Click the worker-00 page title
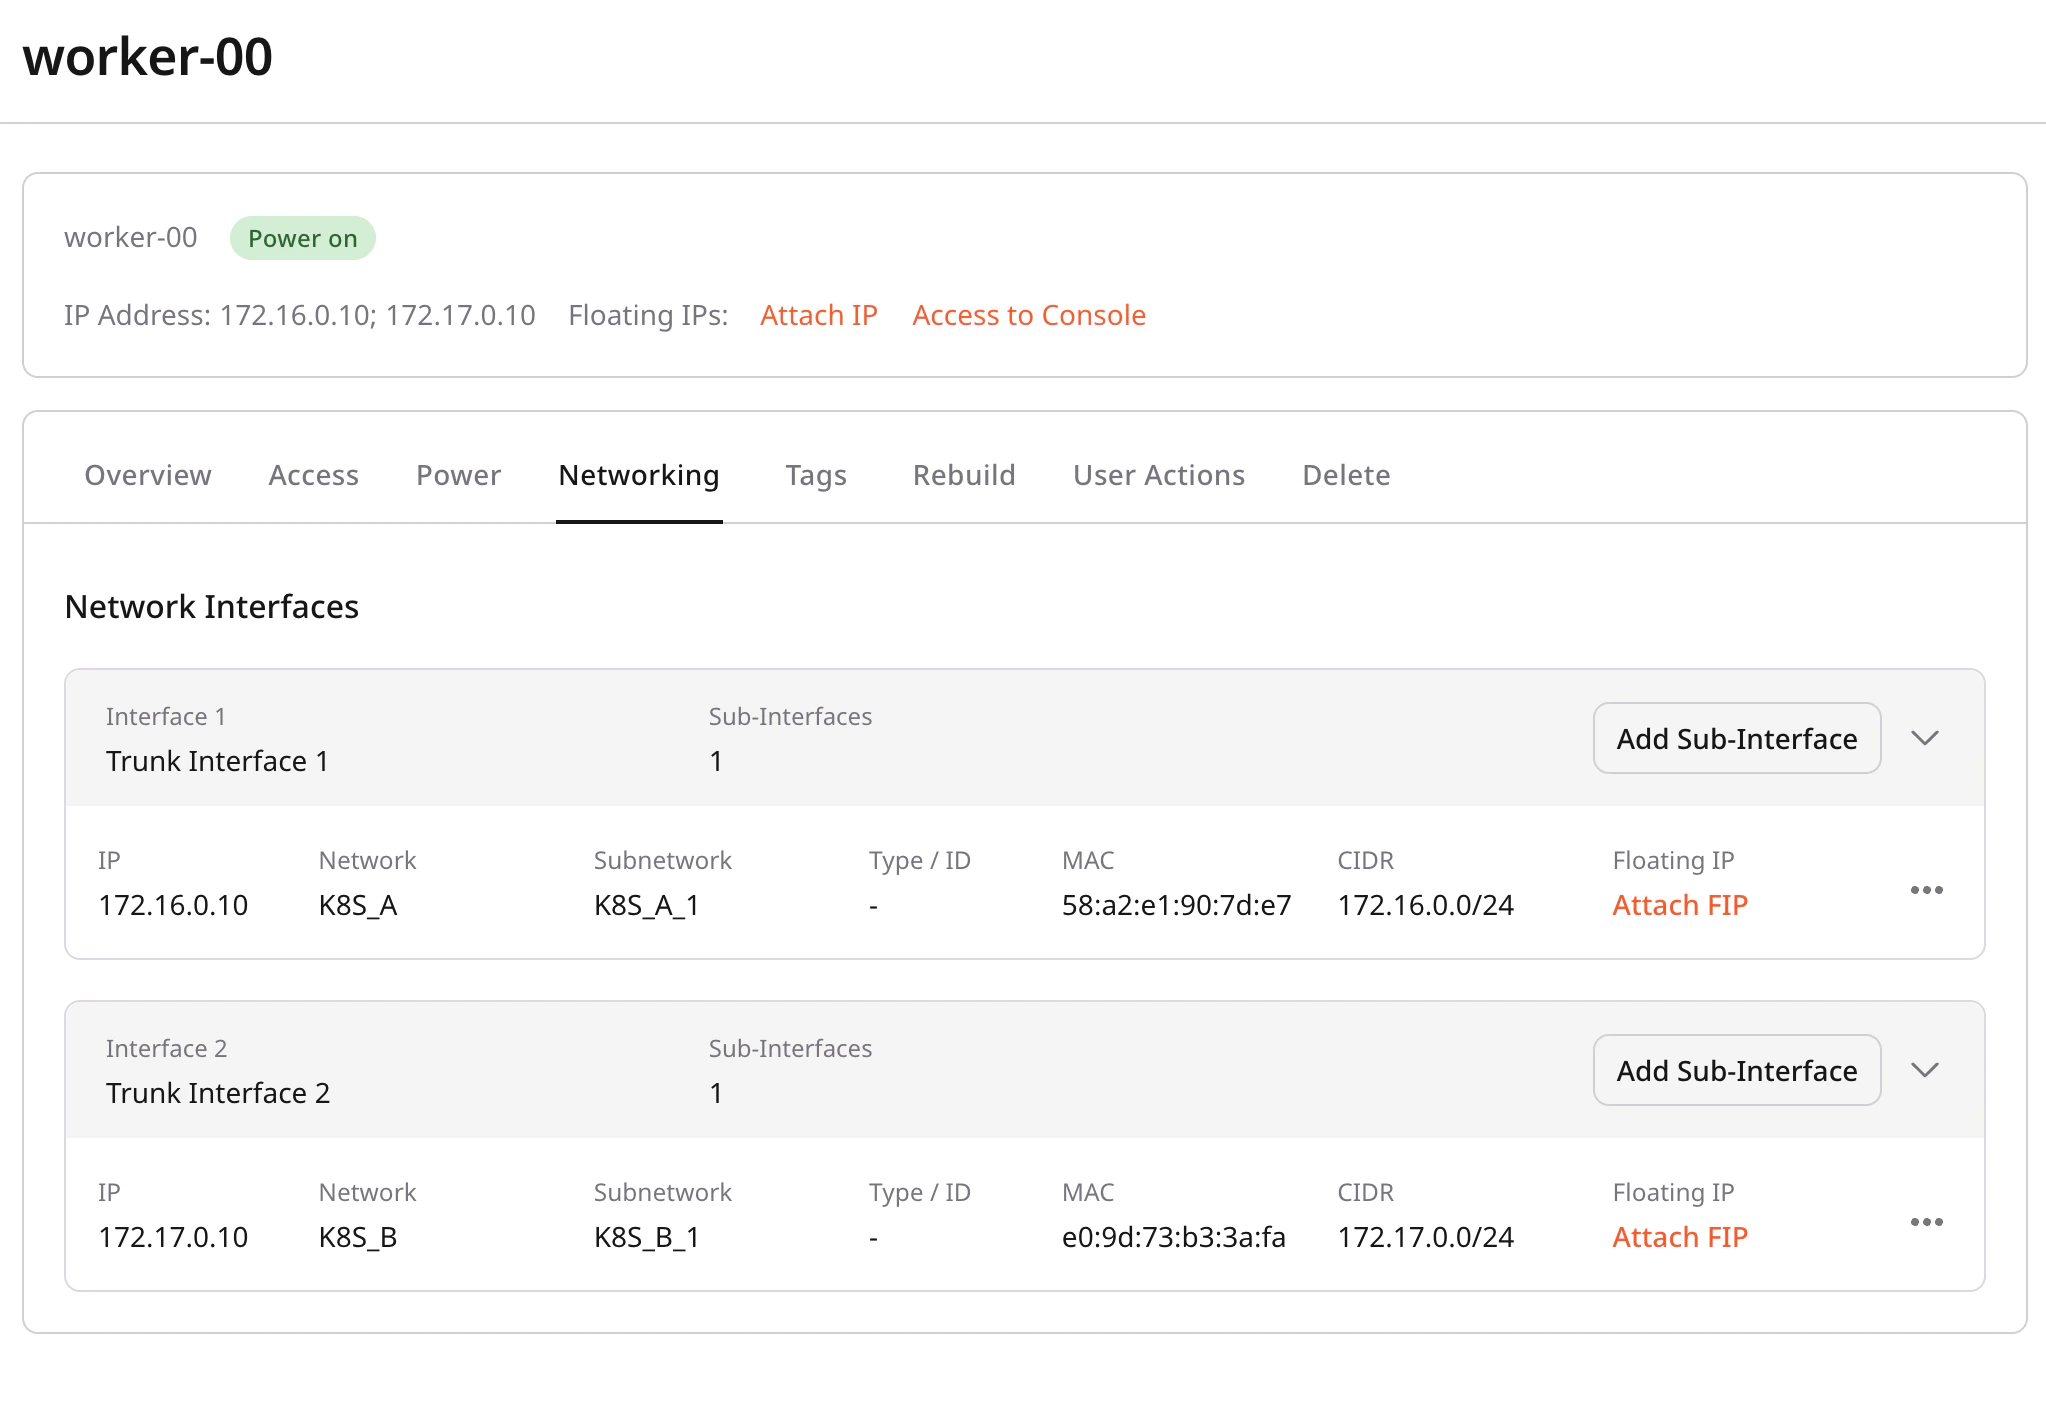Screen dimensions: 2046x1406 pyautogui.click(x=147, y=56)
